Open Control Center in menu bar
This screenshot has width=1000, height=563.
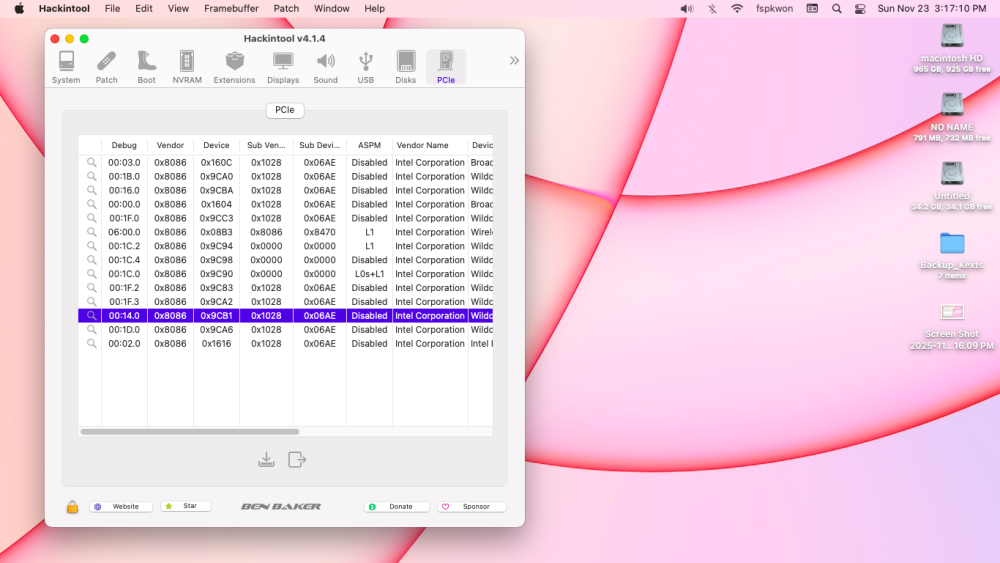coord(860,9)
